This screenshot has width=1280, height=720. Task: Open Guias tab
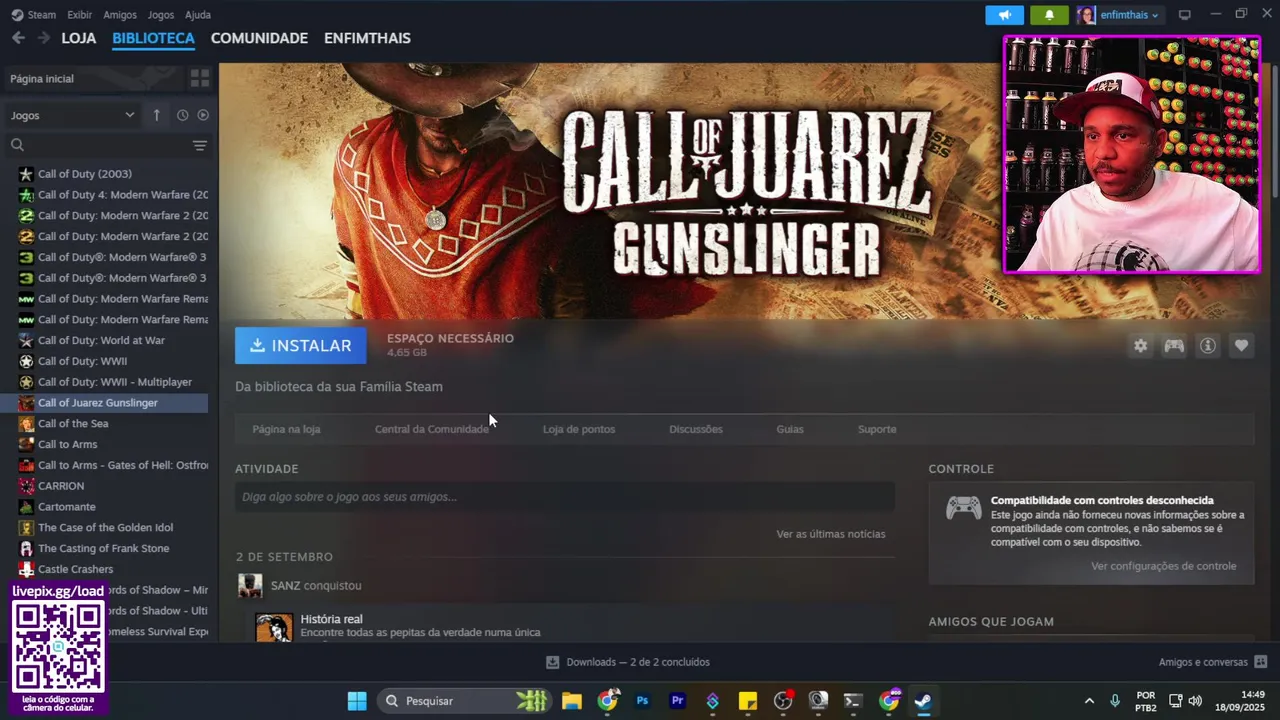[790, 429]
